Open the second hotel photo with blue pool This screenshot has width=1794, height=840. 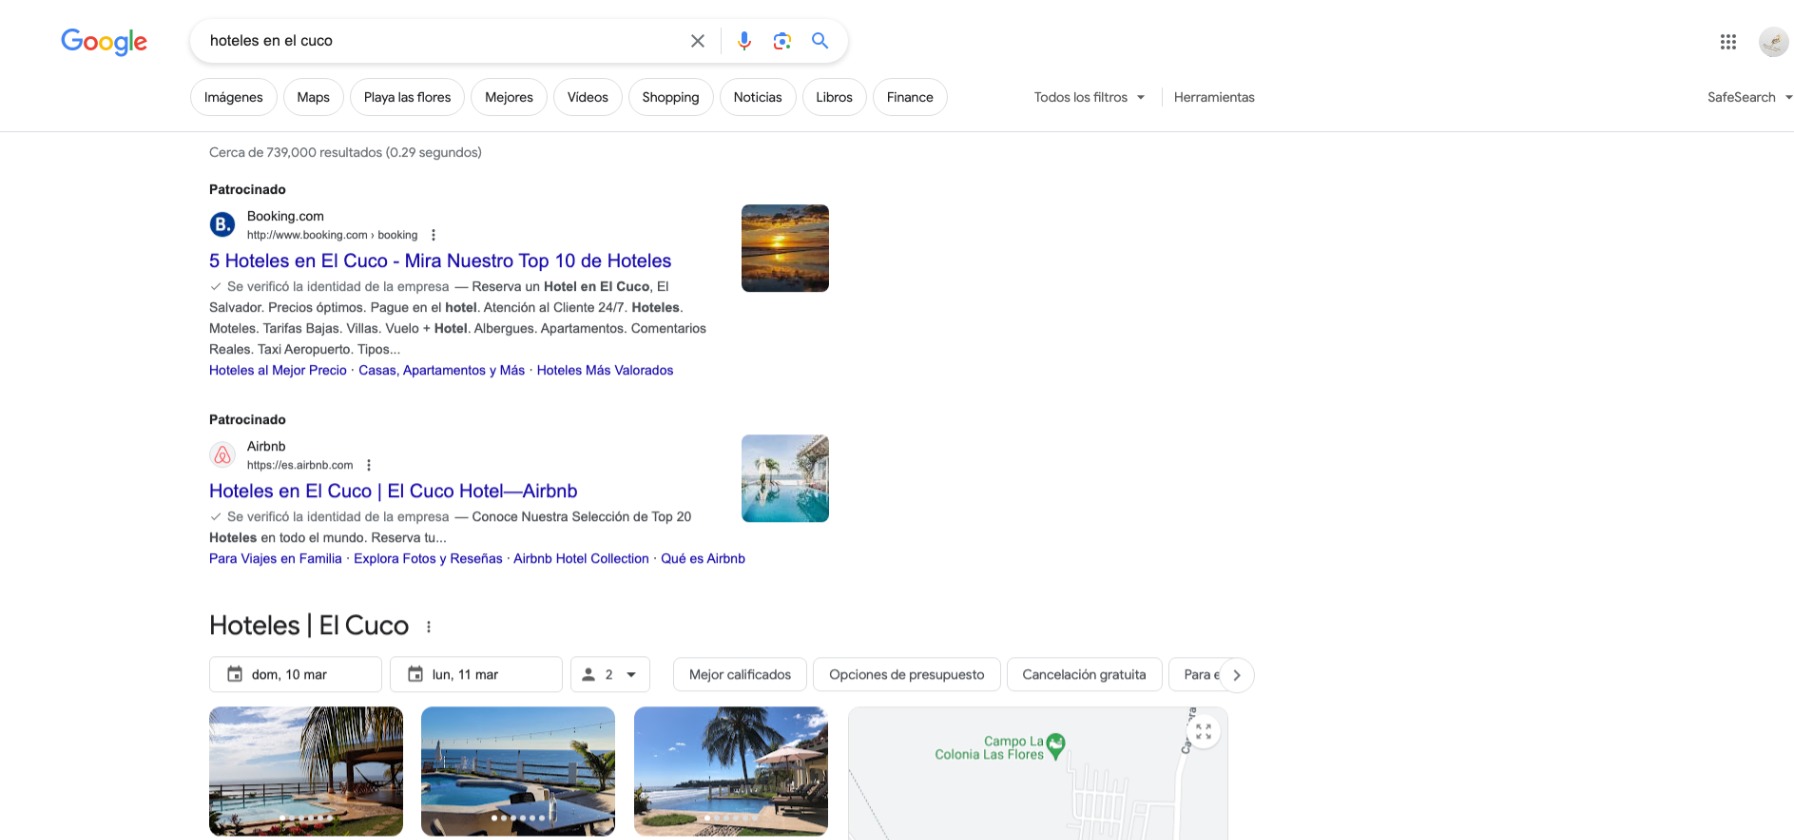click(518, 771)
